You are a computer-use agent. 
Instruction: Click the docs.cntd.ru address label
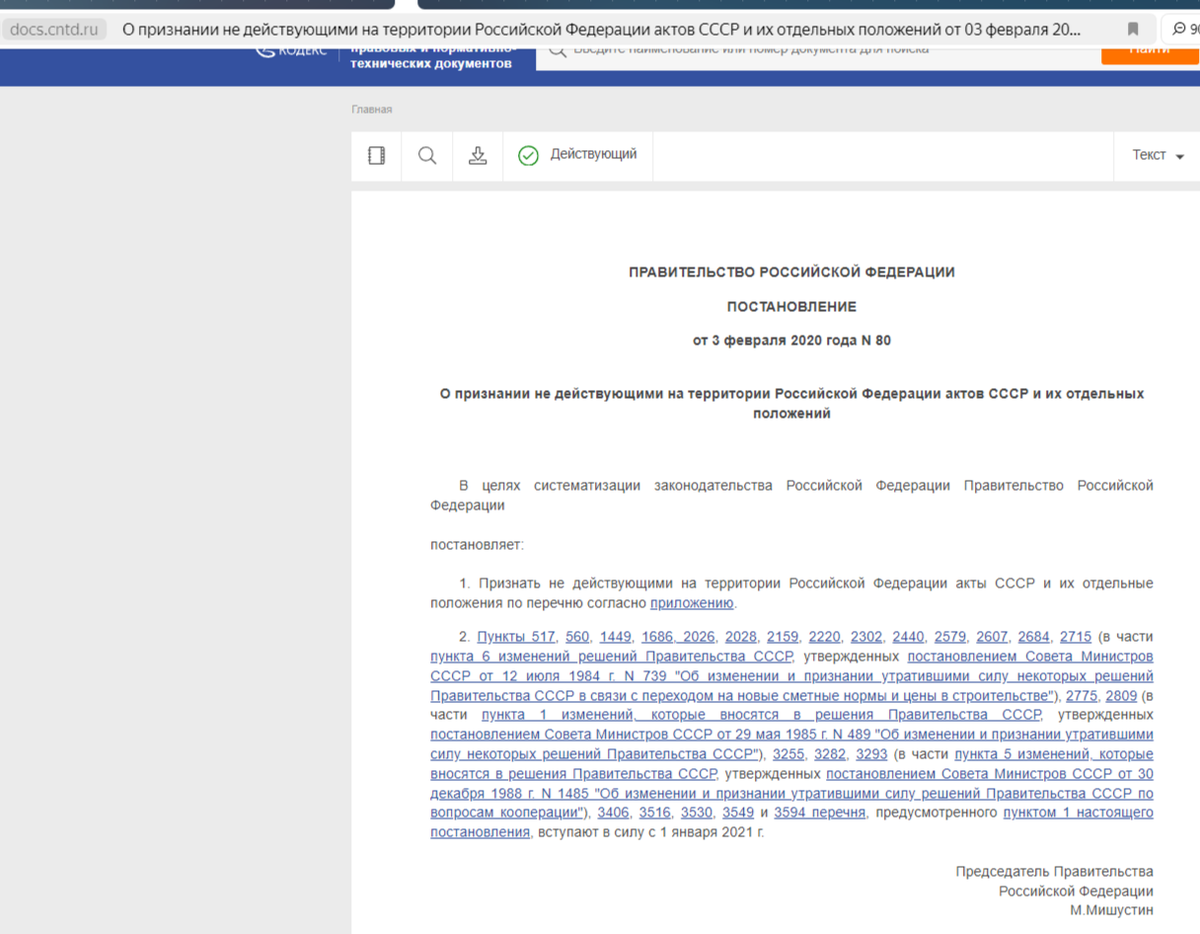pyautogui.click(x=54, y=29)
